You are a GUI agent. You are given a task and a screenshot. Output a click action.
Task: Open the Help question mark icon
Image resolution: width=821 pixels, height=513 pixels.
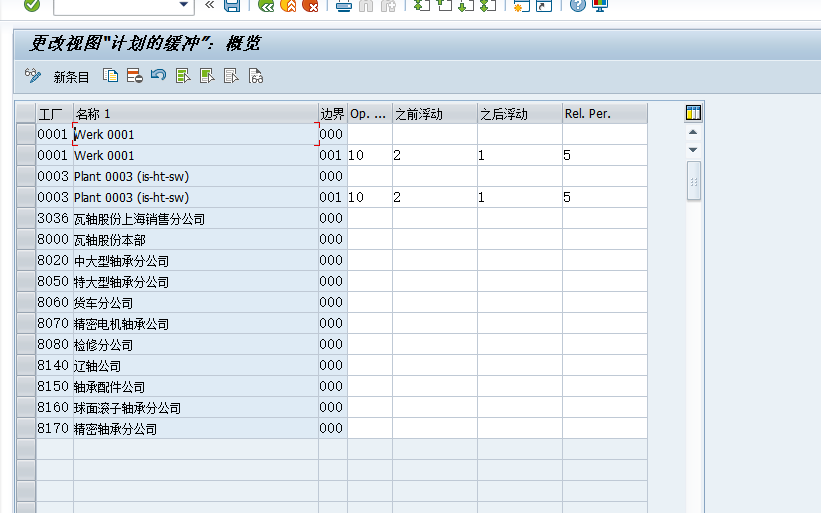(578, 5)
